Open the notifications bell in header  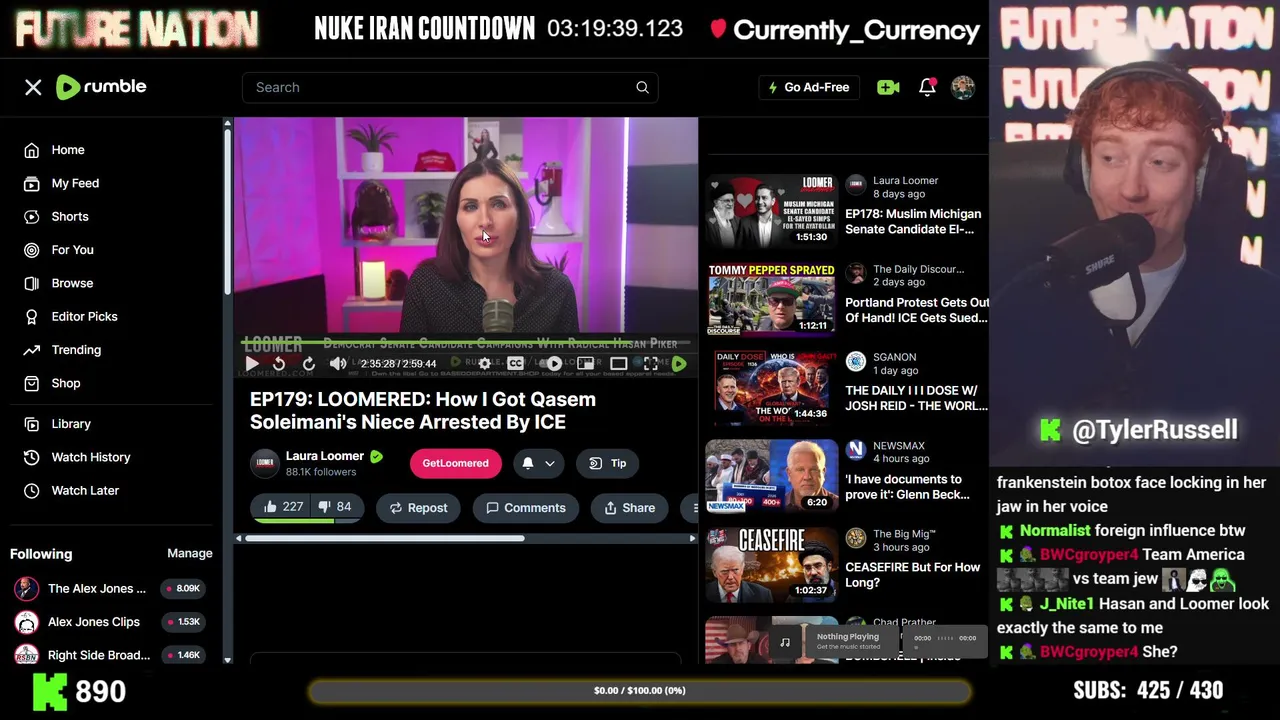pos(927,87)
